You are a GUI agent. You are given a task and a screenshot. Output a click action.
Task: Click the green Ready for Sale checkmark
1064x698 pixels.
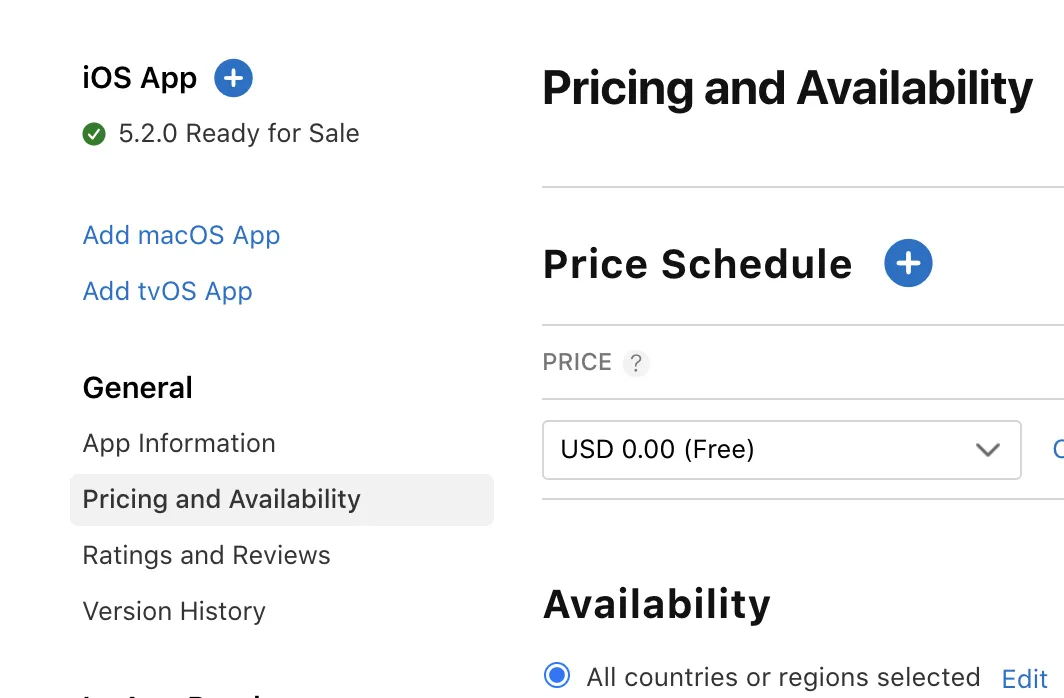point(94,134)
